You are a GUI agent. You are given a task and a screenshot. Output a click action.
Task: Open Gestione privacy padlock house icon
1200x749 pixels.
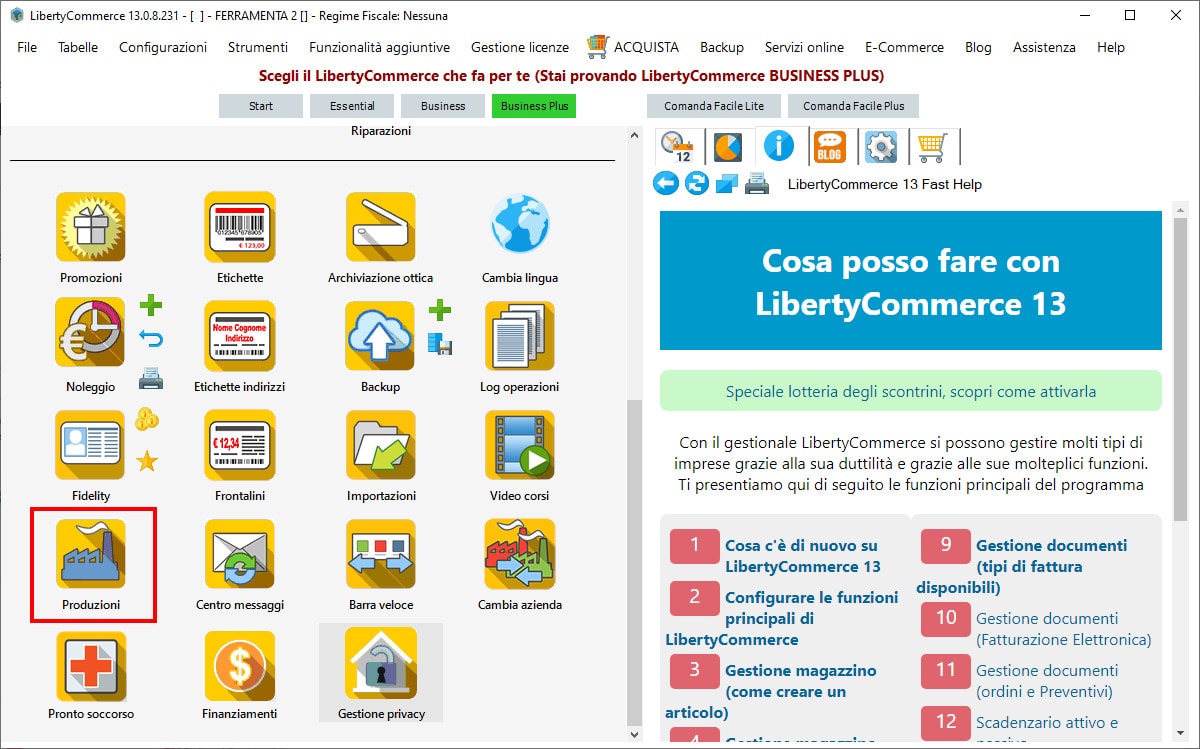(381, 665)
